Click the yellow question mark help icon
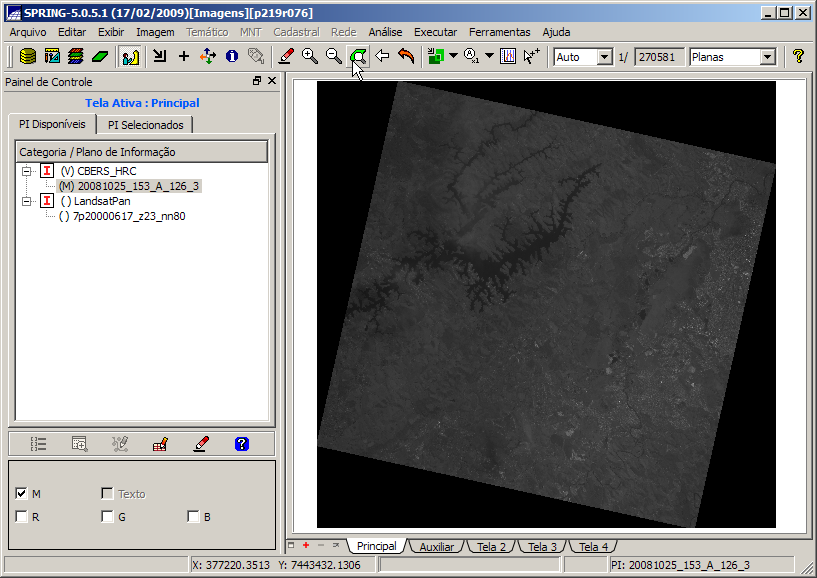Image resolution: width=817 pixels, height=578 pixels. pos(798,57)
